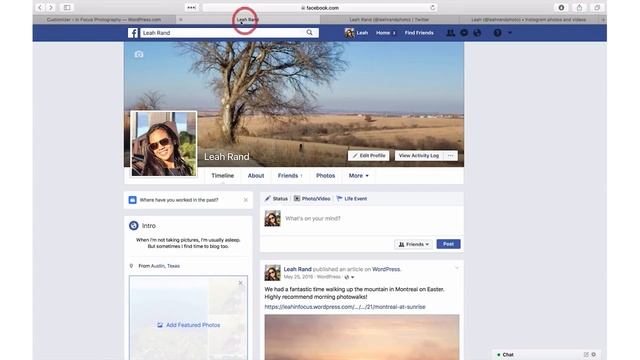
Task: Open account dropdown arrow in top bar
Action: [510, 33]
